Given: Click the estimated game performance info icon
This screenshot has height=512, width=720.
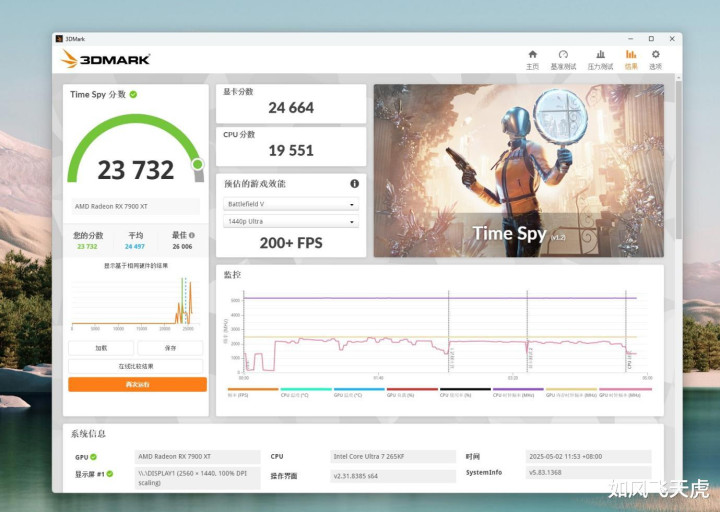Looking at the screenshot, I should (x=354, y=184).
